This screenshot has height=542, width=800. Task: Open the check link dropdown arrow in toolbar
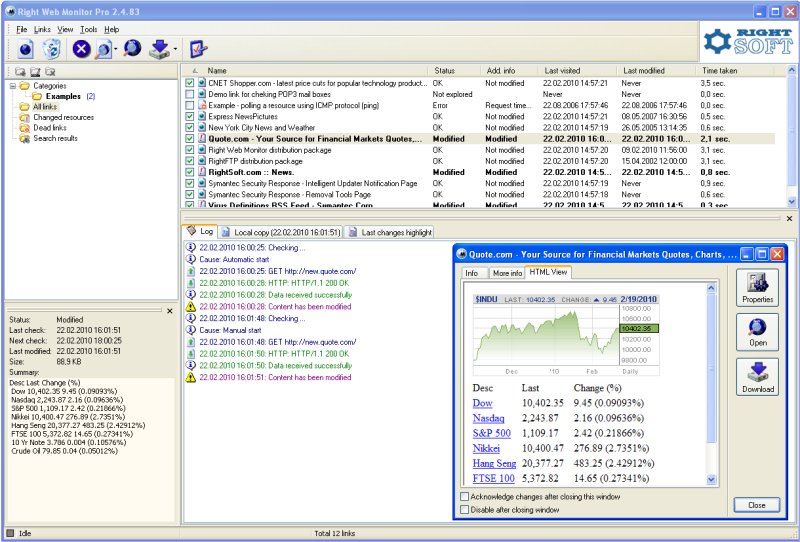pos(116,50)
